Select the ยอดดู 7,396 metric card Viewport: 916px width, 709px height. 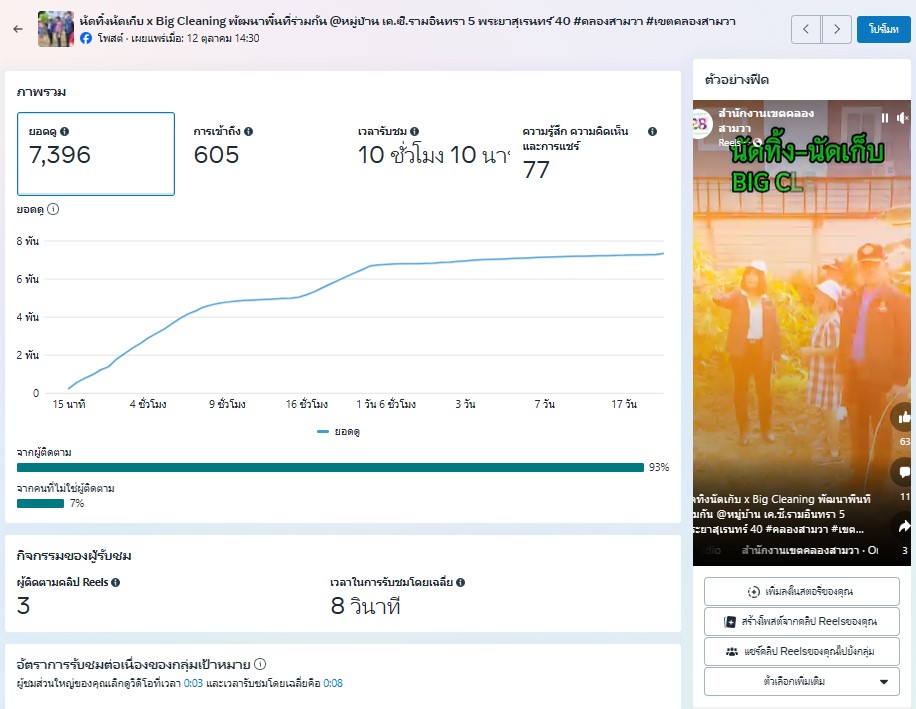pos(96,153)
